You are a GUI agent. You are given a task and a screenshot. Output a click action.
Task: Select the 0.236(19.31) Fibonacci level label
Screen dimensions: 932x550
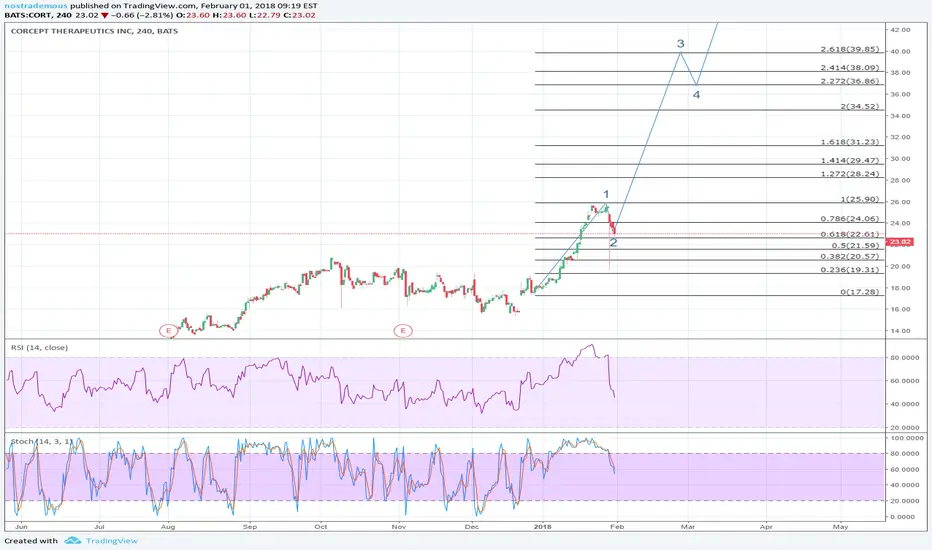pos(849,270)
